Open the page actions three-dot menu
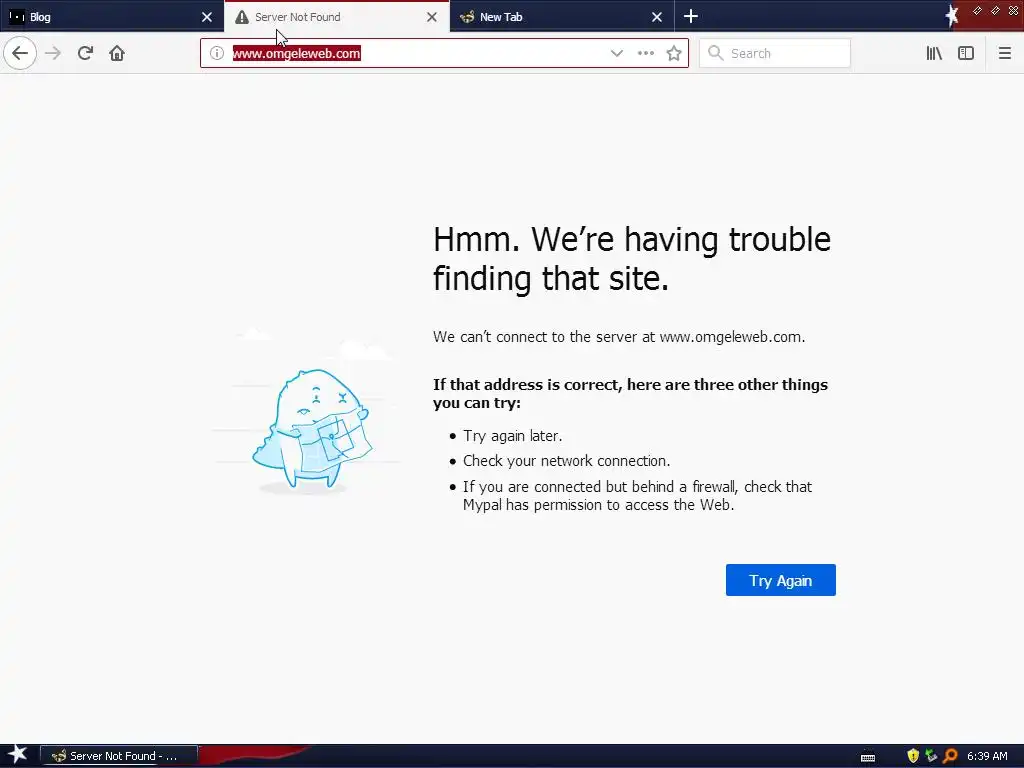1024x768 pixels. tap(645, 54)
